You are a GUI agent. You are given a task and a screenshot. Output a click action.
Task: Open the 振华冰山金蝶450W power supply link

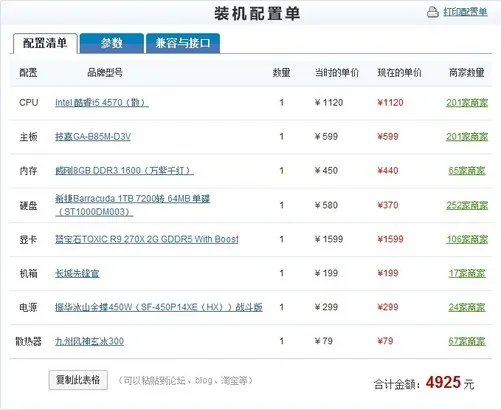[x=159, y=307]
